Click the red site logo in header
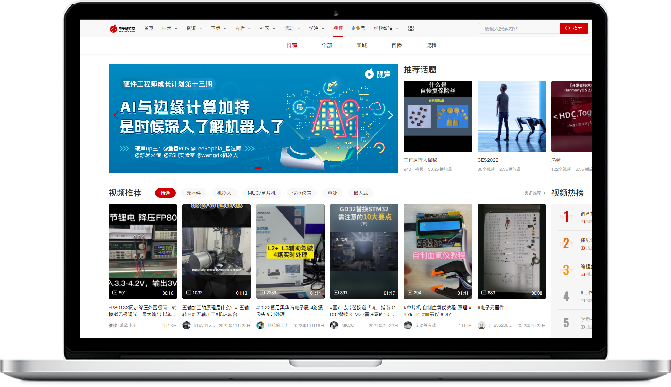671x387 pixels. point(122,29)
